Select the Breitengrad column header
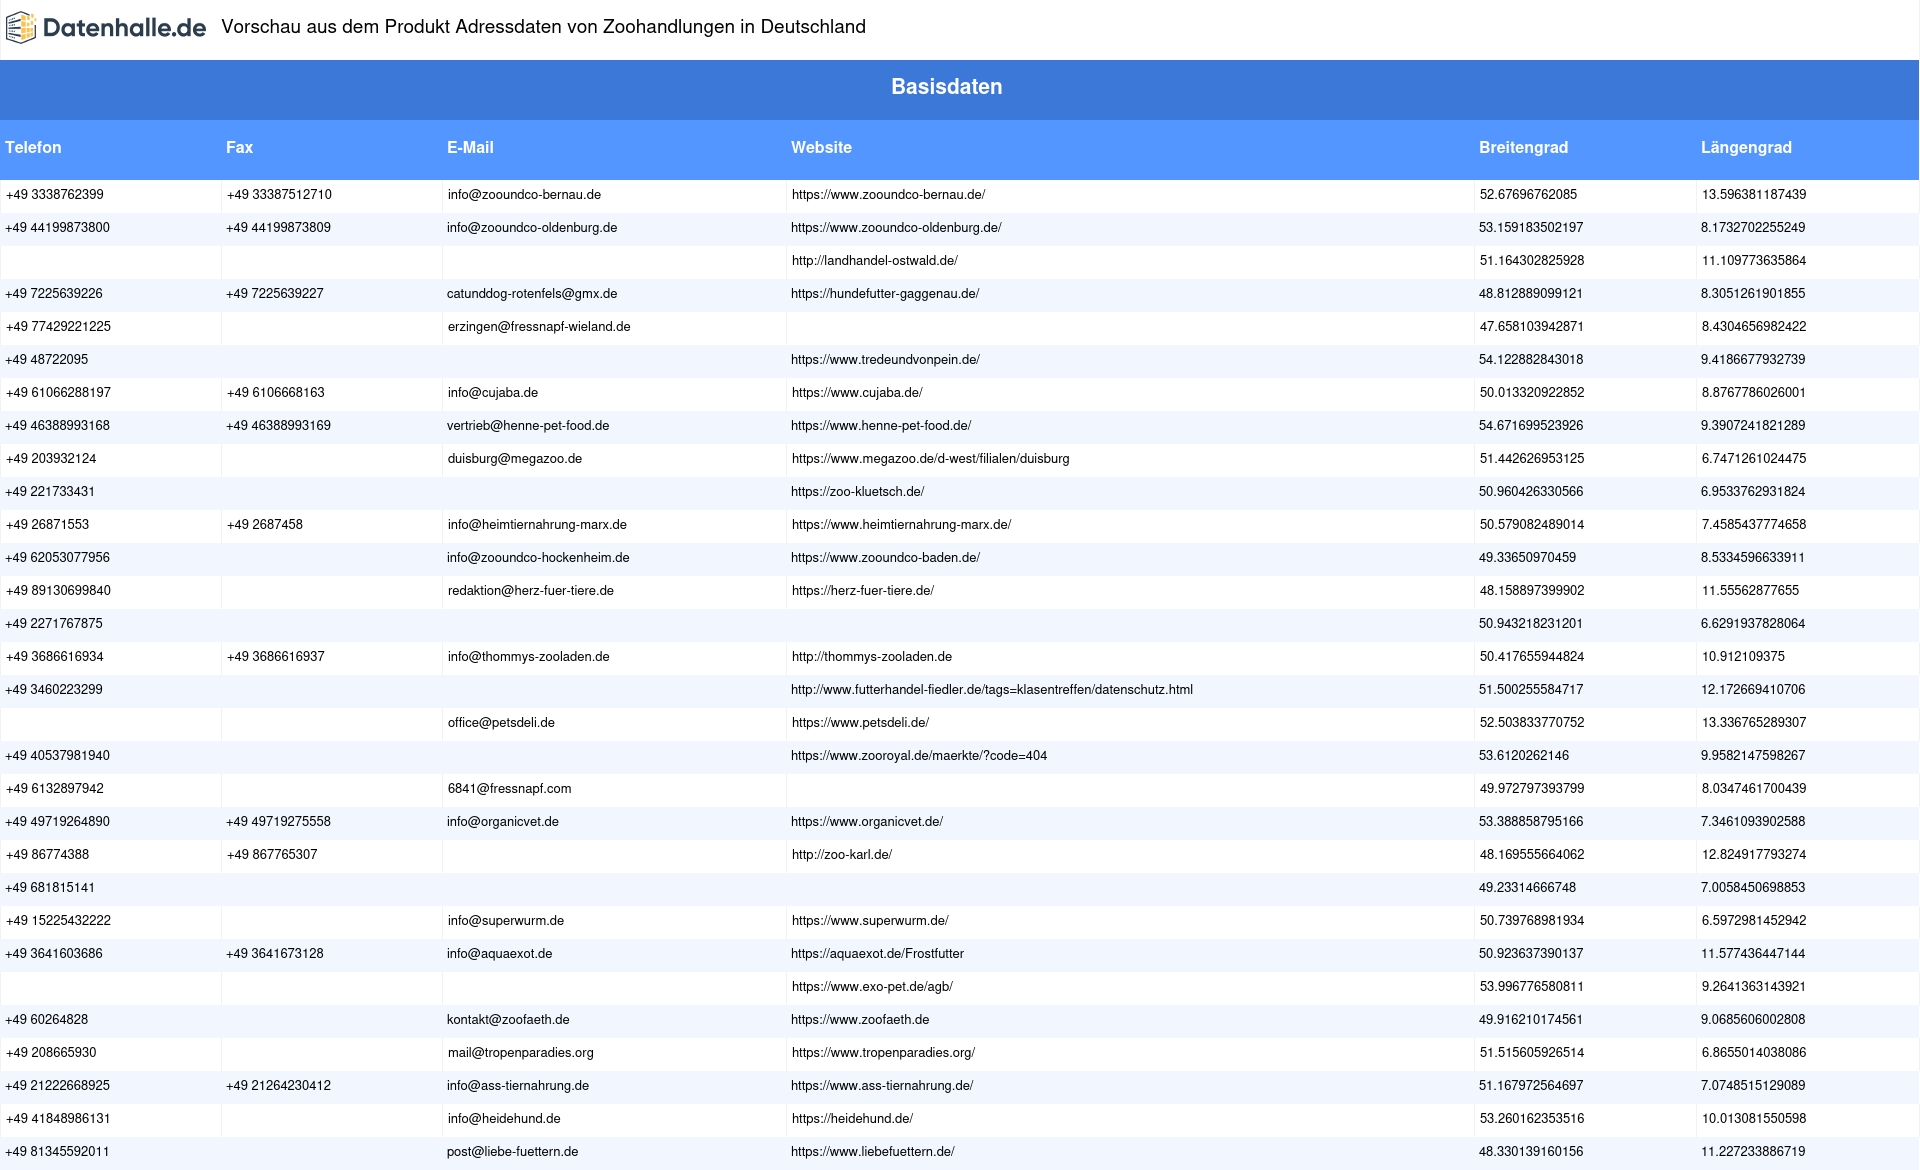Screen dimensions: 1920x1170 [1523, 147]
